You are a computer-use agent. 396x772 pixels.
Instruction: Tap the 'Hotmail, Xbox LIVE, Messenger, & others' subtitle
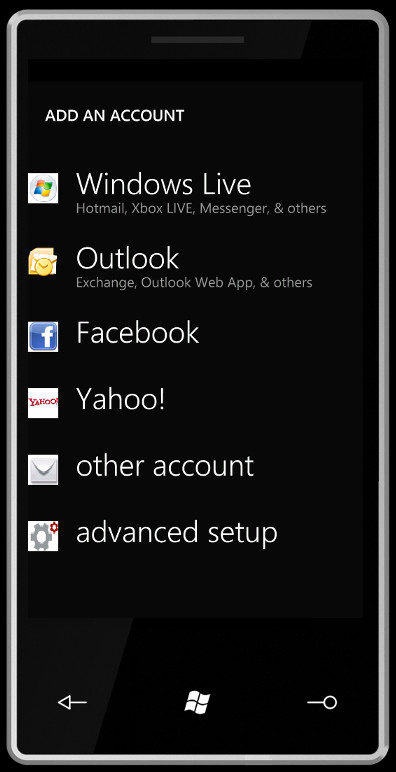(201, 209)
